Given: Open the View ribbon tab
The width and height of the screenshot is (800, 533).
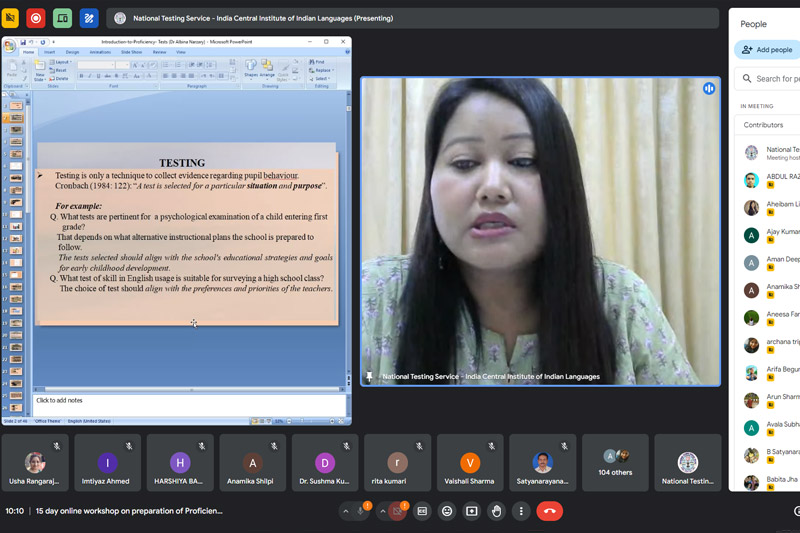Looking at the screenshot, I should tap(181, 52).
